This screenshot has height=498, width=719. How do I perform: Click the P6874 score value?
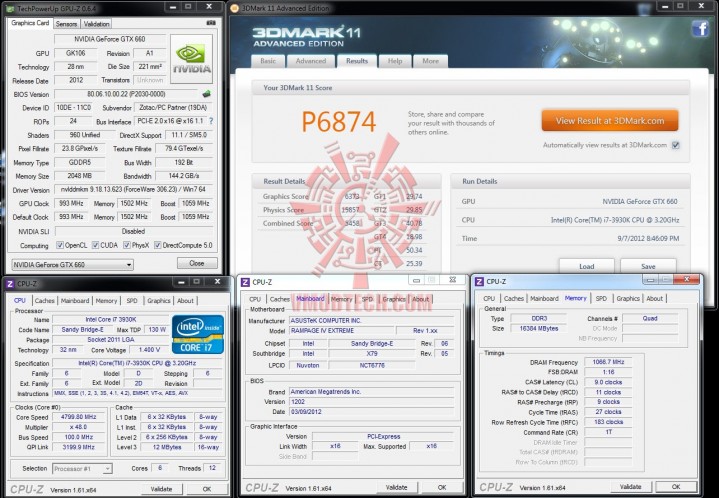coord(338,122)
